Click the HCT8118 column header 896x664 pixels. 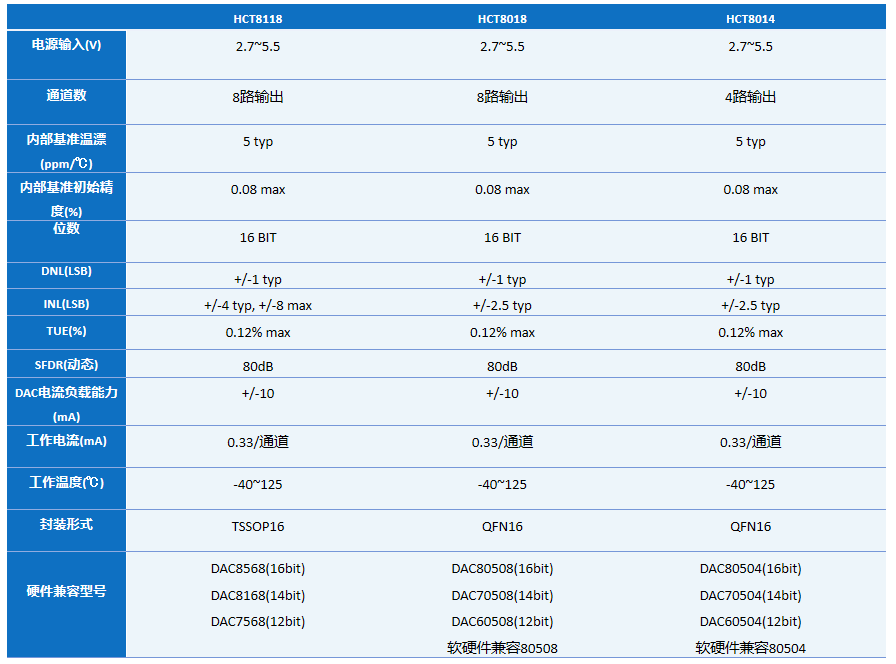tap(258, 18)
